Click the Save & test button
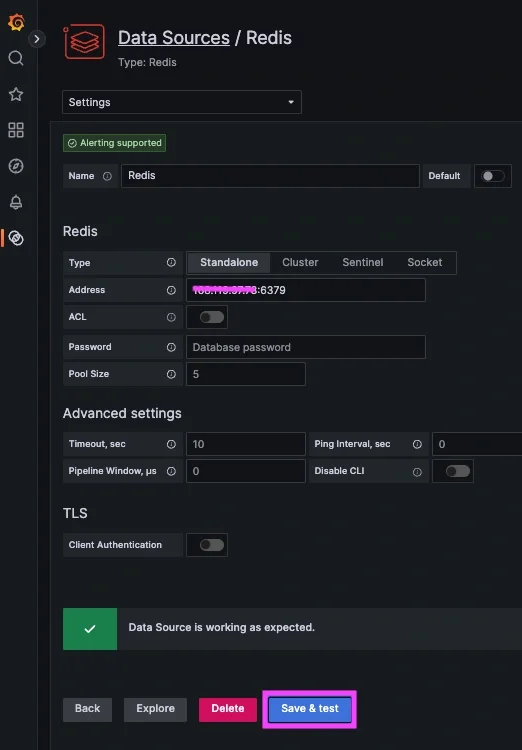 [310, 709]
